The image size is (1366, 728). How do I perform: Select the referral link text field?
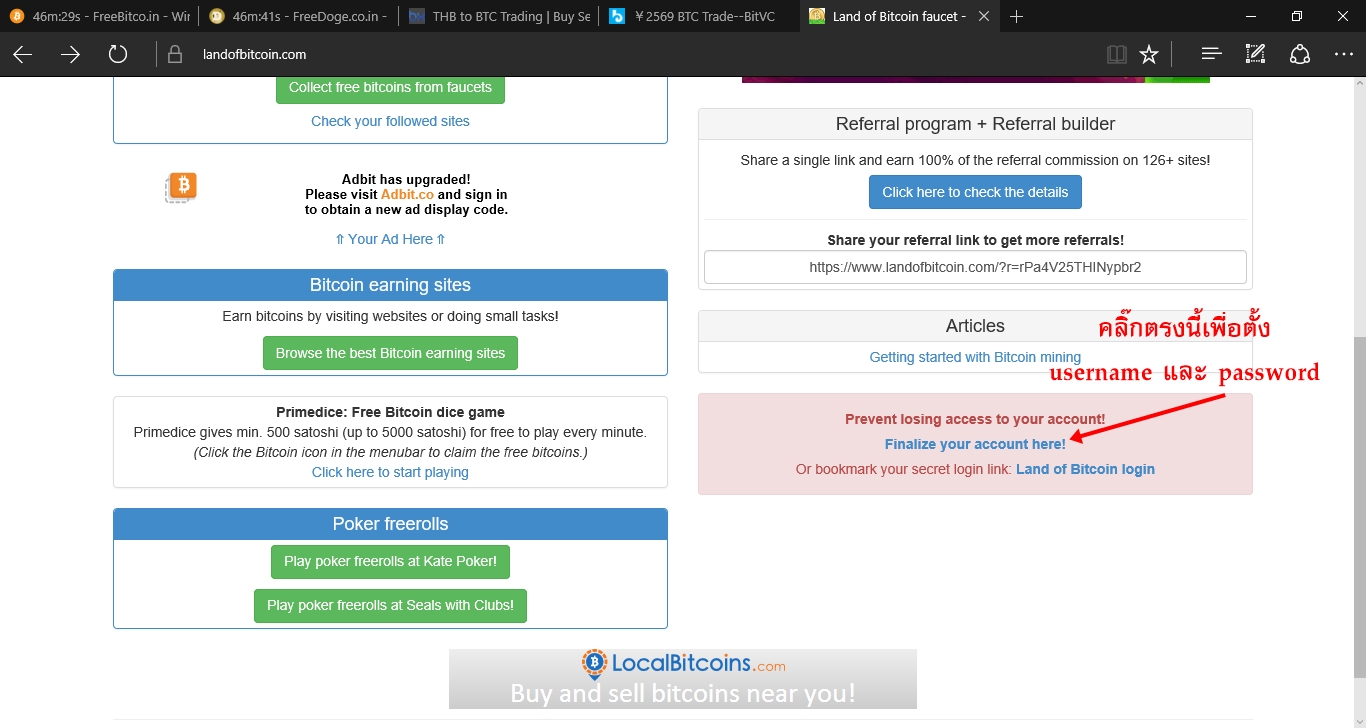[x=975, y=267]
